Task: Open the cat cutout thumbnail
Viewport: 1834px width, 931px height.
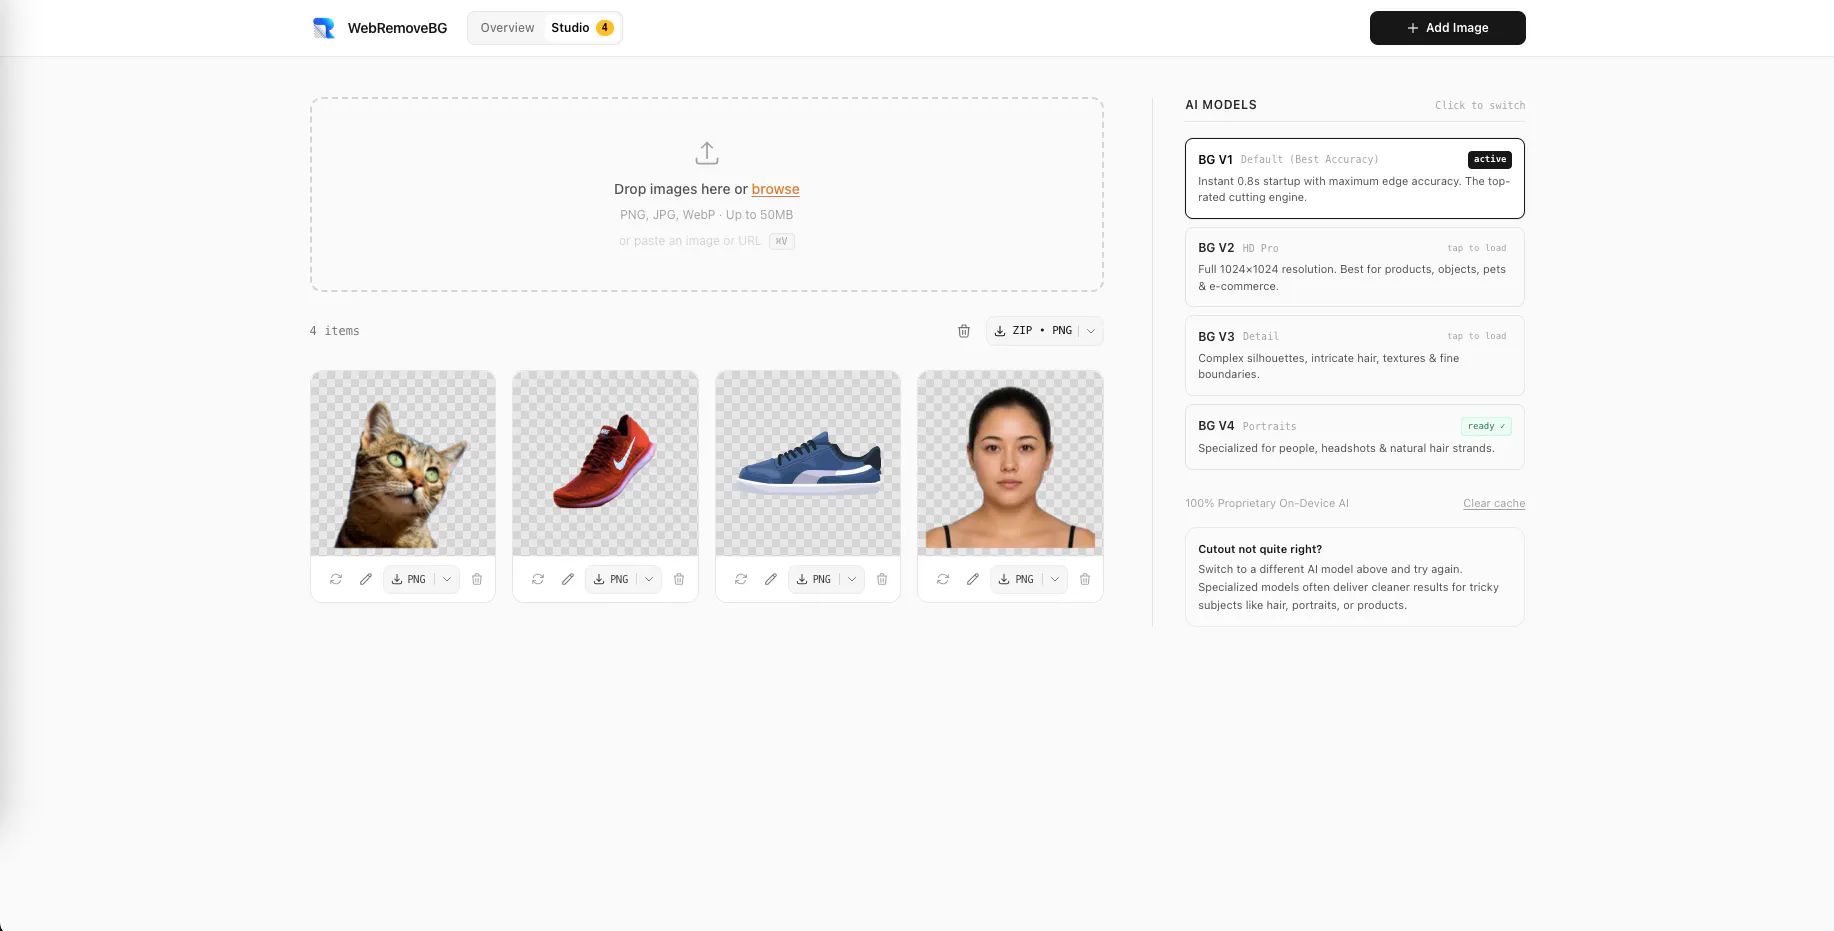Action: click(403, 463)
